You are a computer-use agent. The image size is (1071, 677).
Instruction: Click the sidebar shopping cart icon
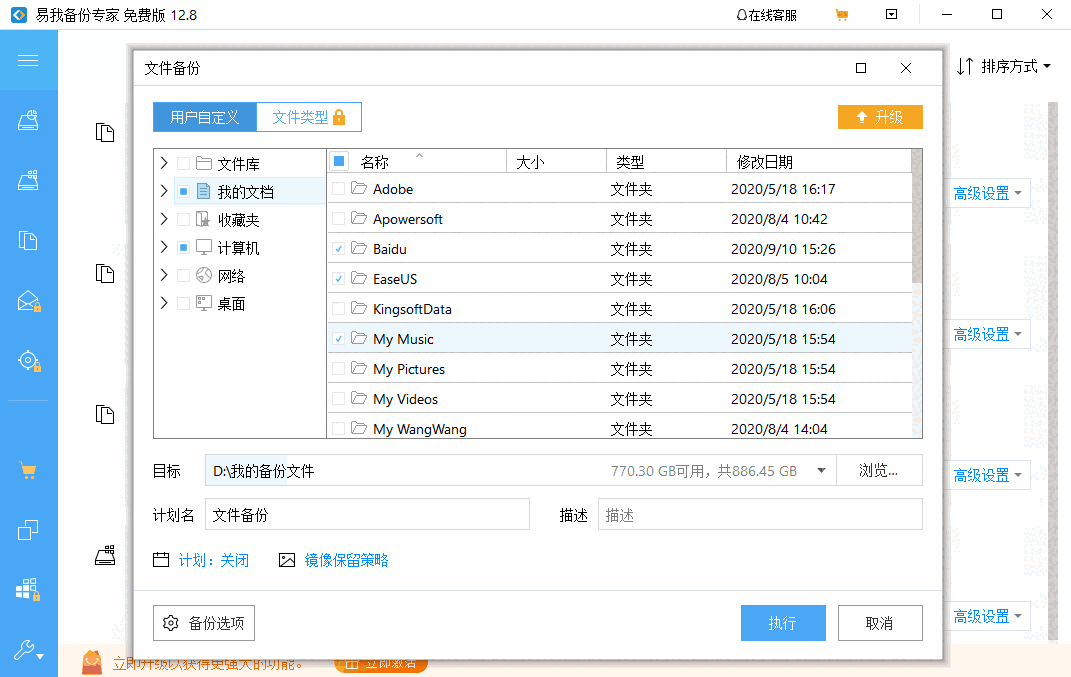pyautogui.click(x=28, y=470)
